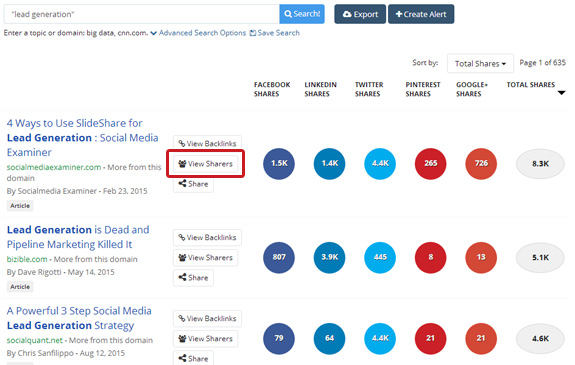Viewport: 575px width, 365px height.
Task: Click the sort arrow beside Total Shares header
Action: [x=561, y=93]
